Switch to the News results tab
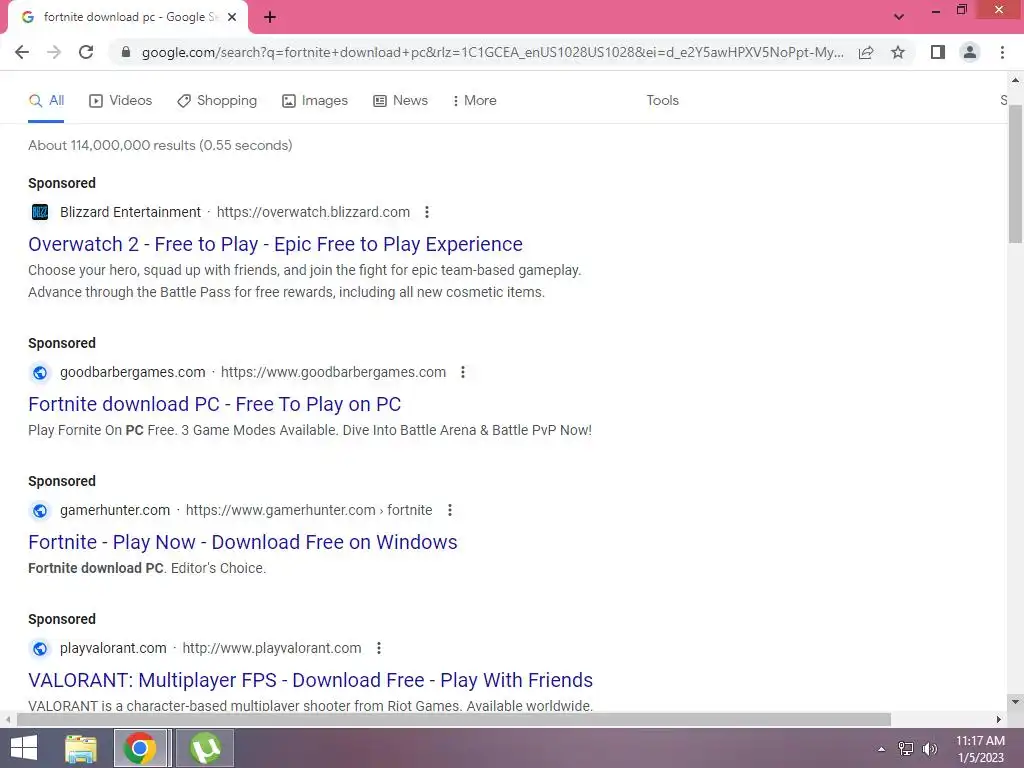 click(400, 101)
